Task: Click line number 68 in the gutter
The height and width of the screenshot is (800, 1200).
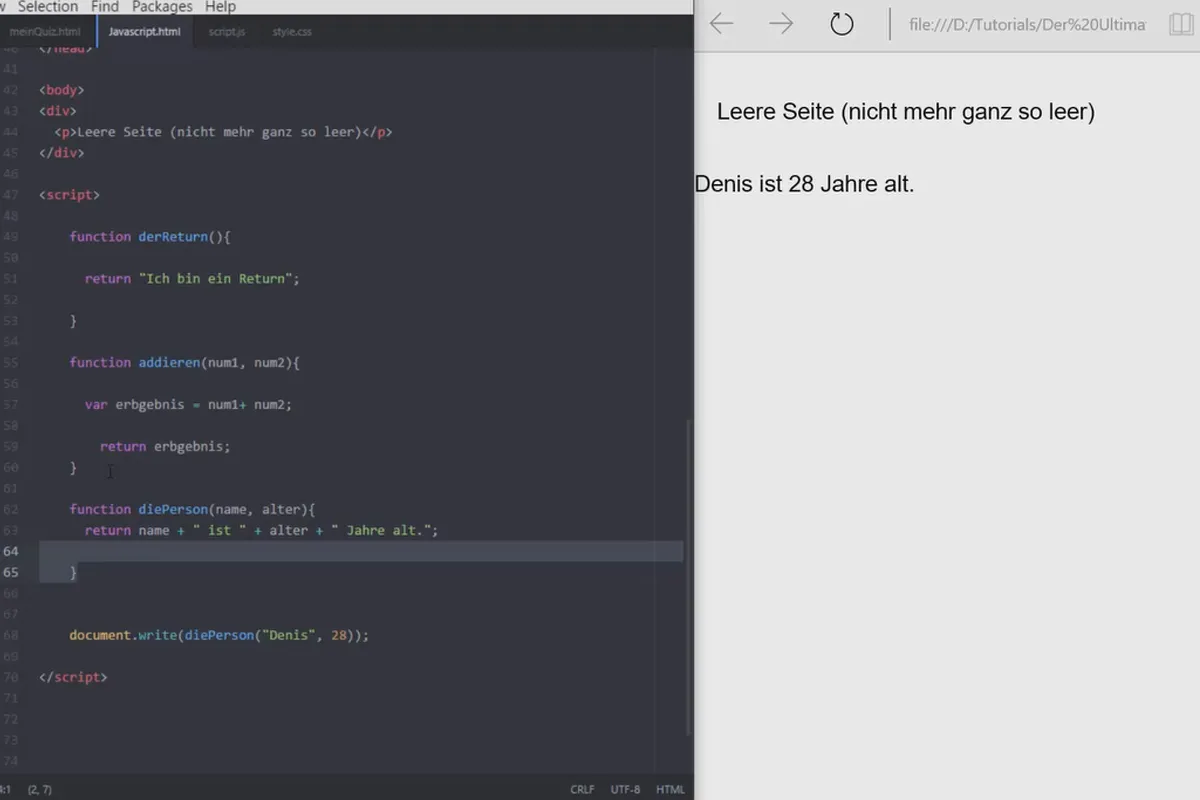Action: 11,635
